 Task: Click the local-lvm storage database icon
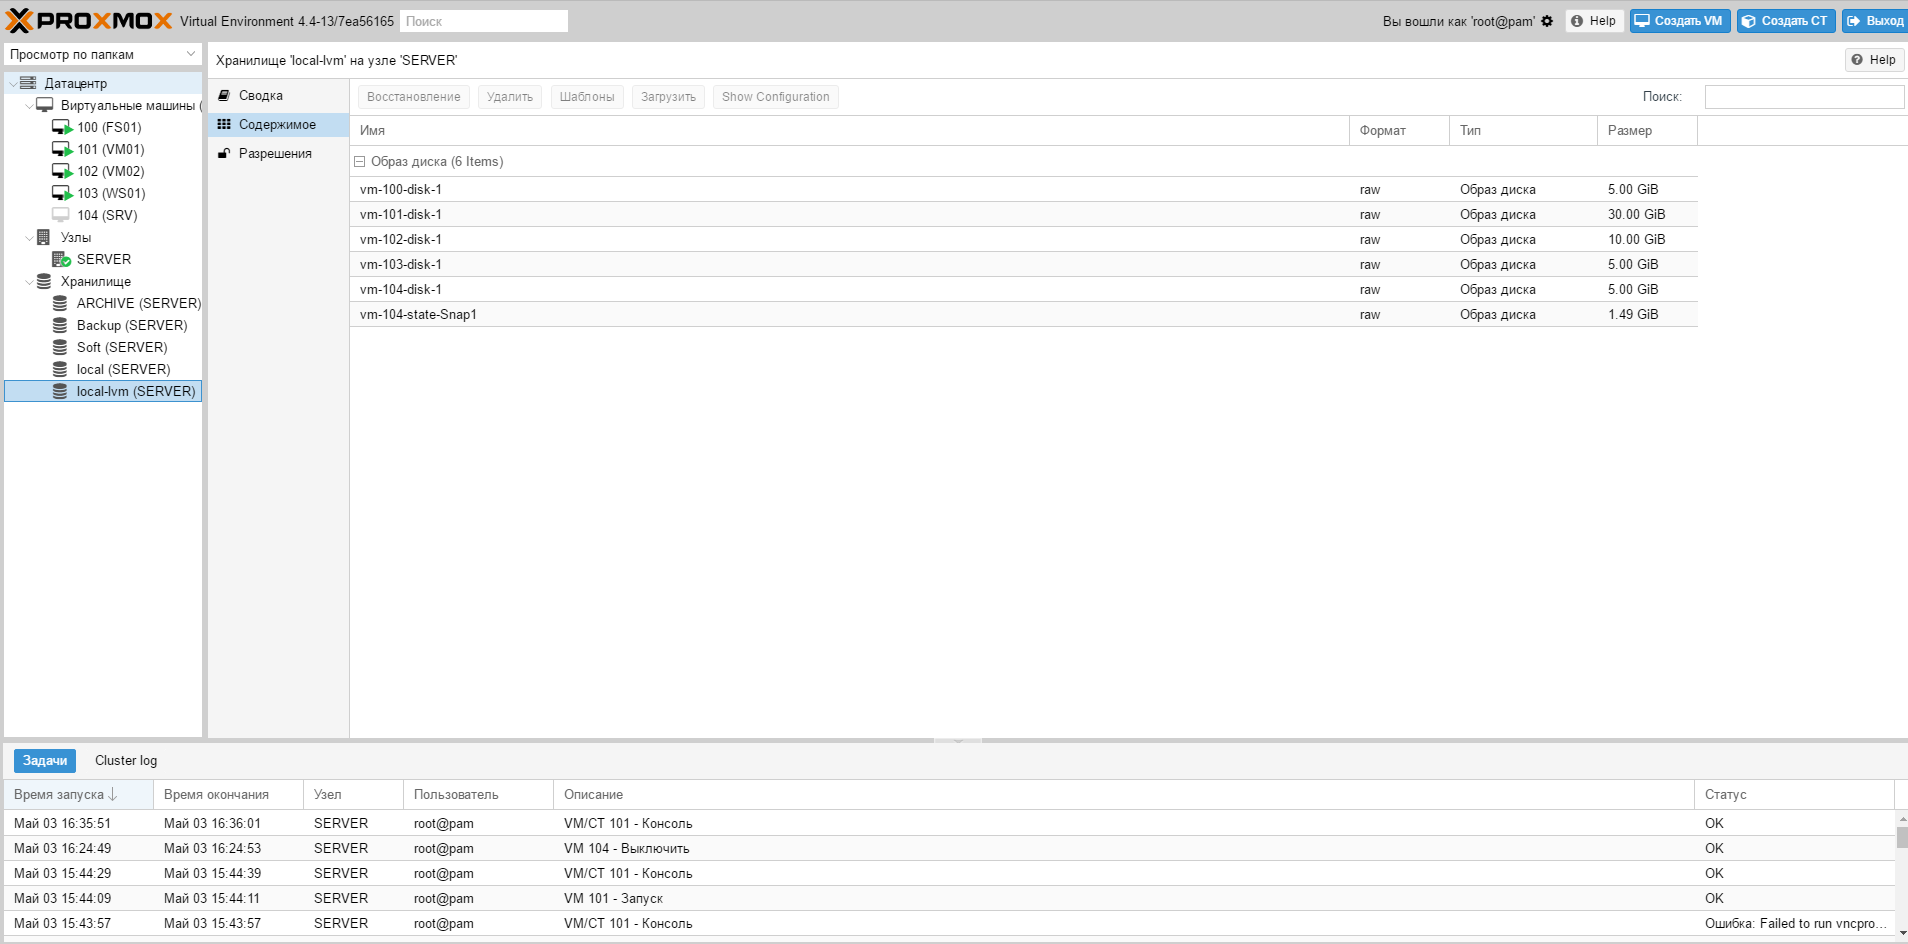pyautogui.click(x=60, y=391)
